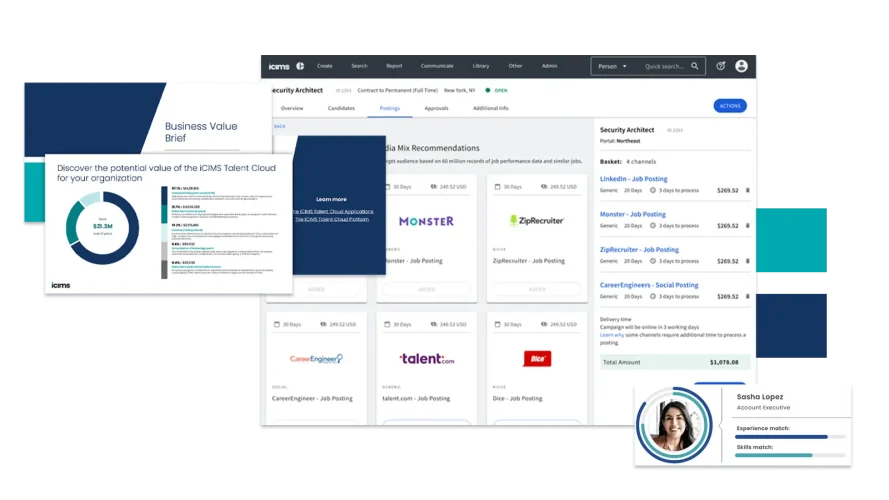
Task: Open the Report menu
Action: click(x=394, y=66)
